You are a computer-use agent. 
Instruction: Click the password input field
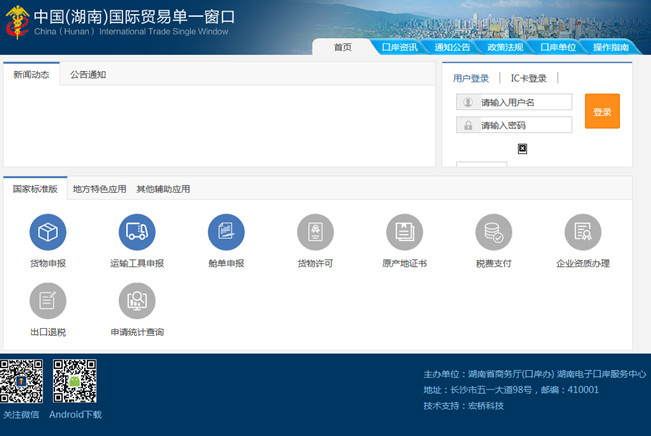point(525,125)
